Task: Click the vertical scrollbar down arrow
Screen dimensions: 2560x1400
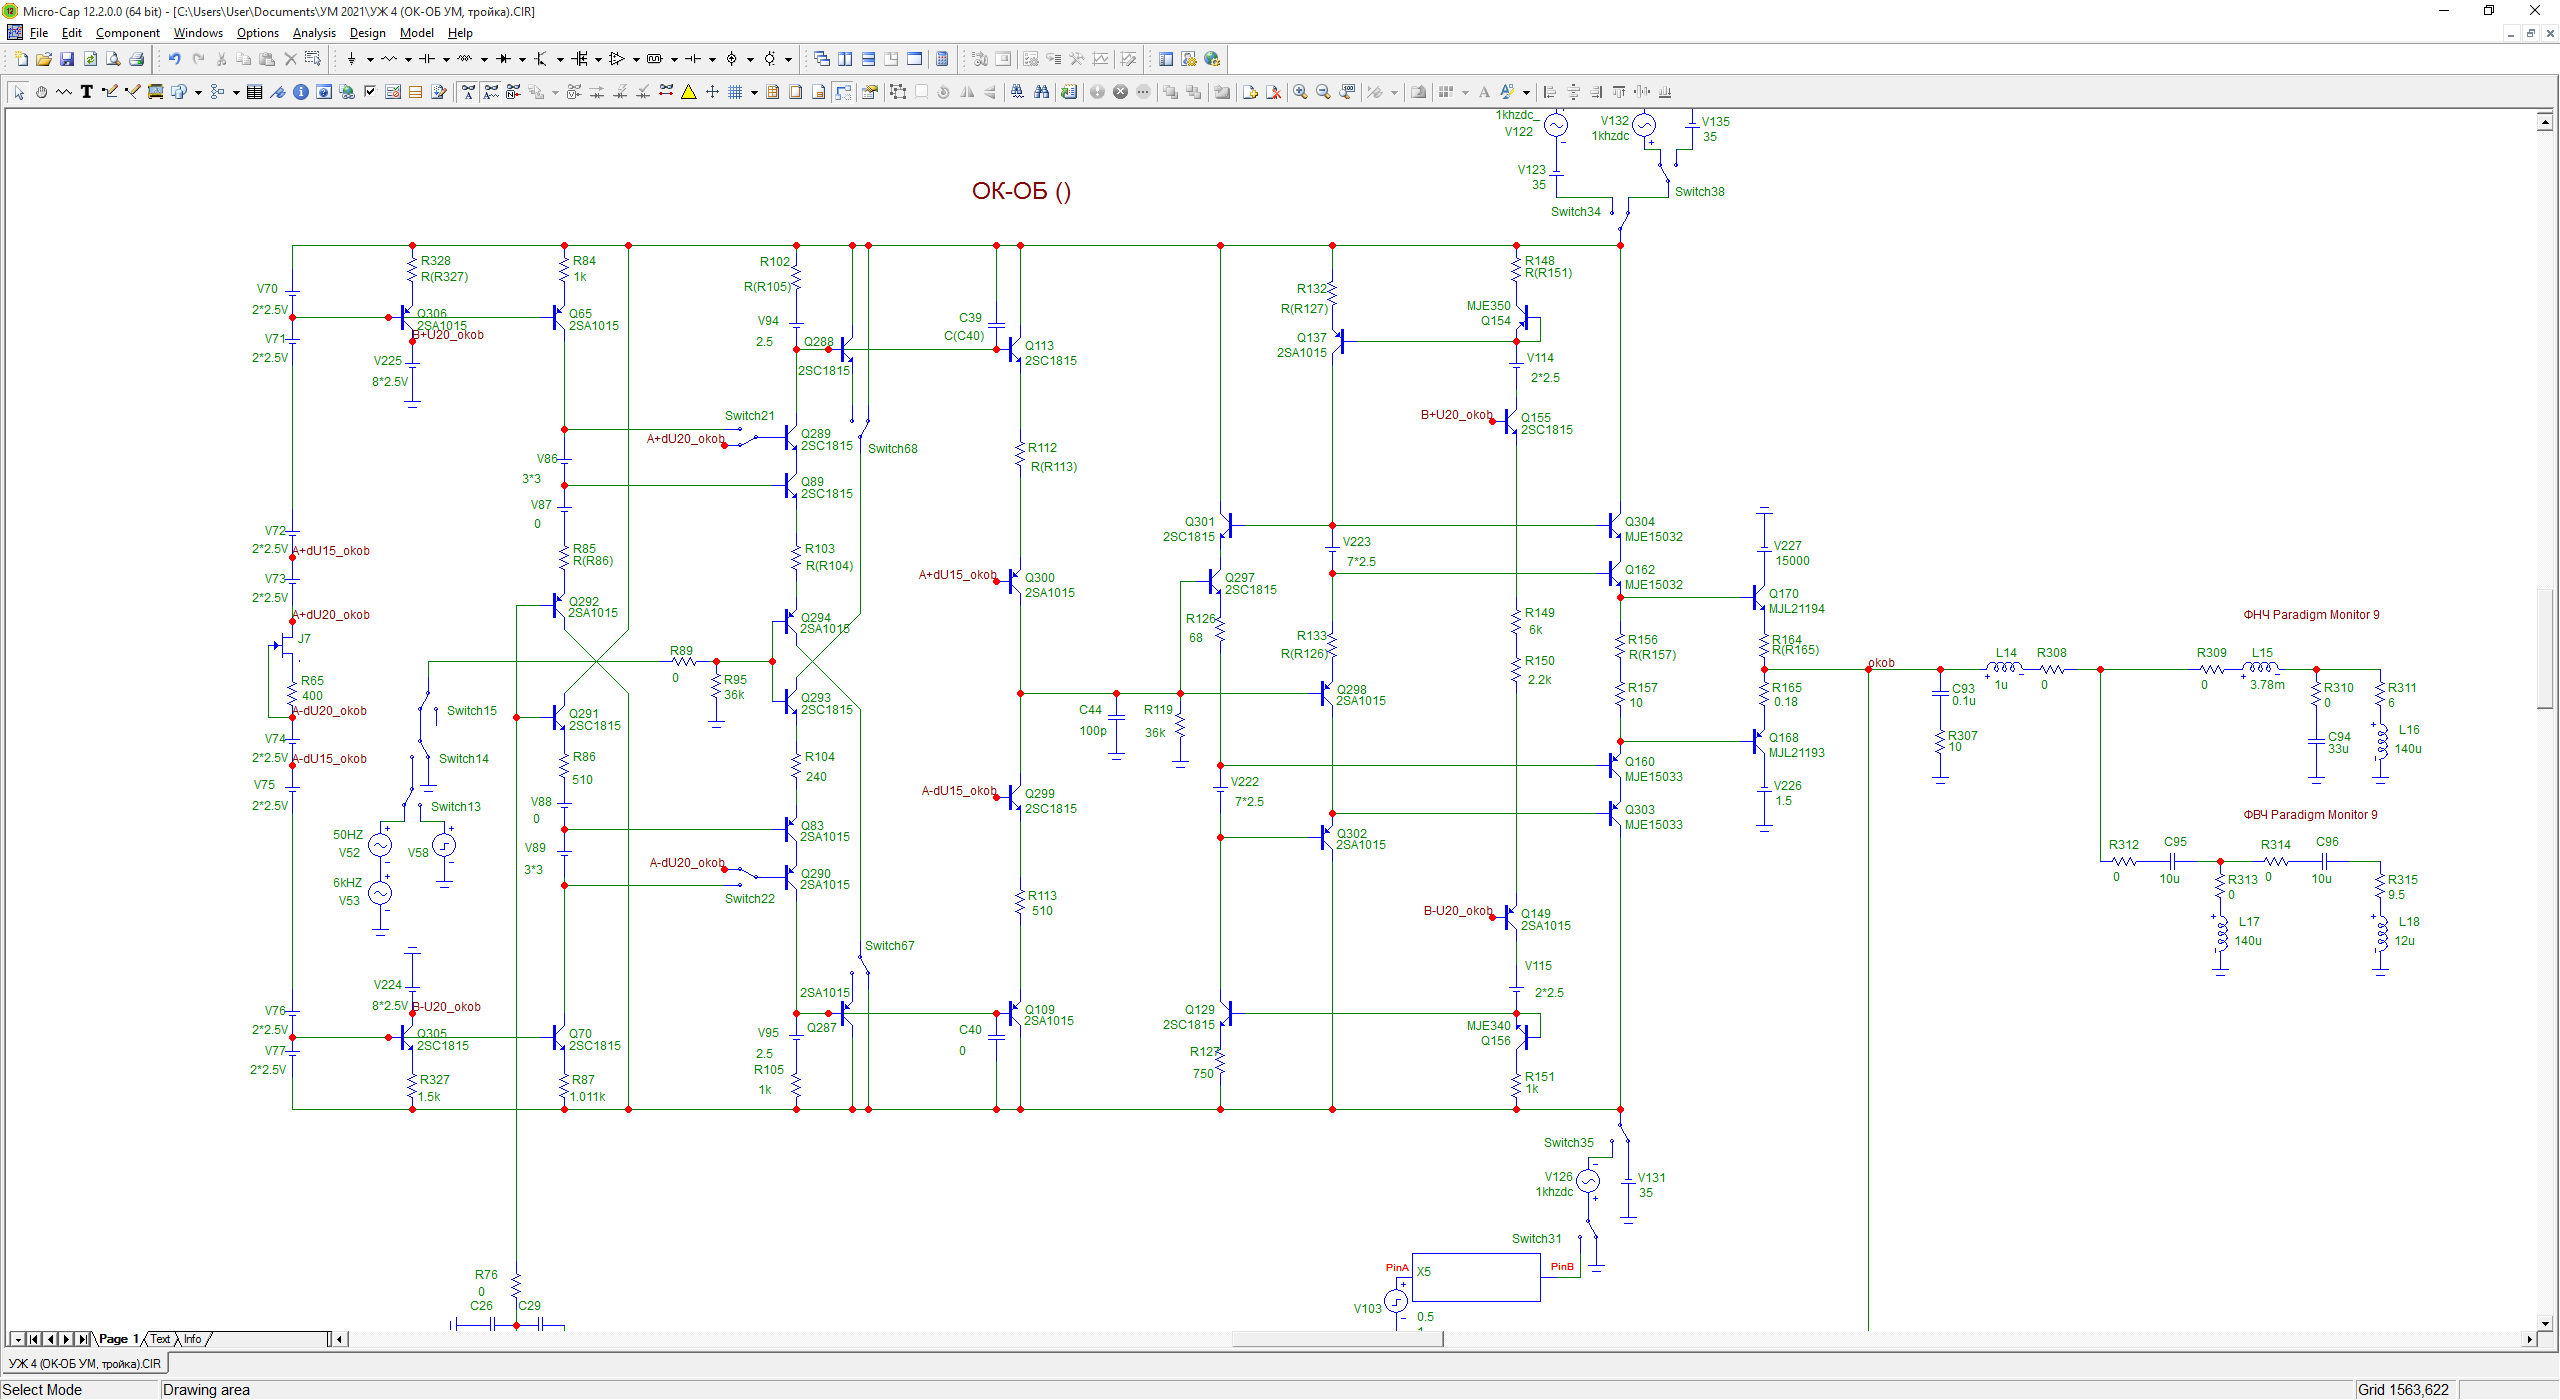Action: (2545, 1323)
